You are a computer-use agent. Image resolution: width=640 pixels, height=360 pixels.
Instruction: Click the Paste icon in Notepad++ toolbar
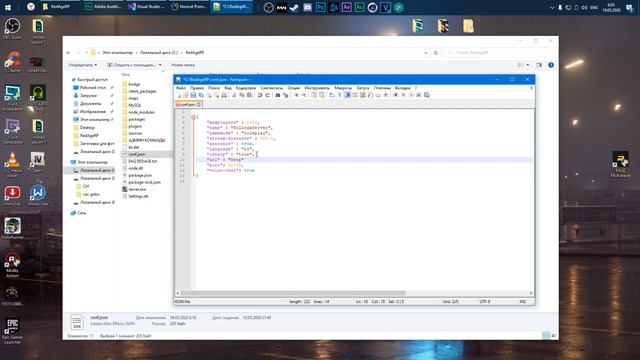coord(249,95)
